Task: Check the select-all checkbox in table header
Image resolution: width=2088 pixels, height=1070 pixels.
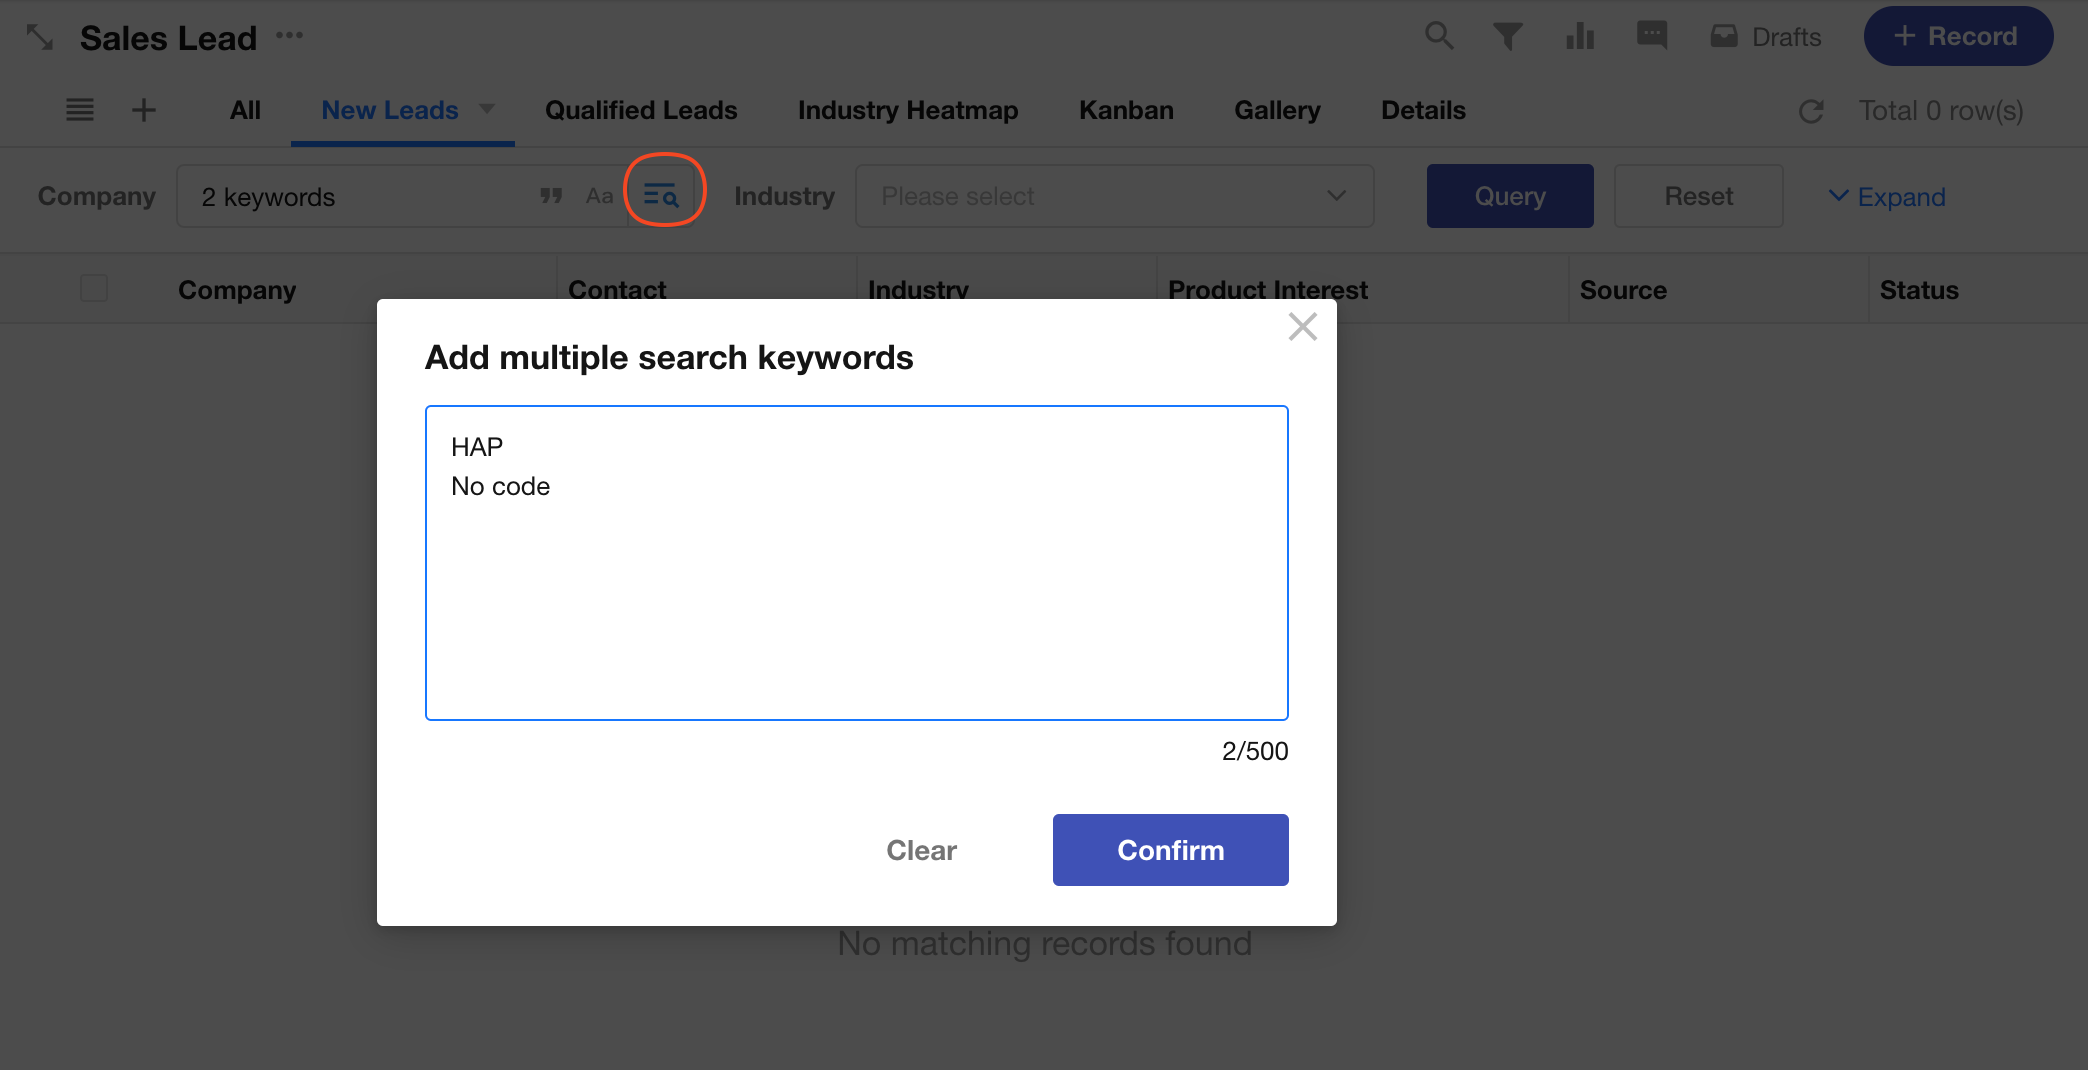Action: point(94,289)
